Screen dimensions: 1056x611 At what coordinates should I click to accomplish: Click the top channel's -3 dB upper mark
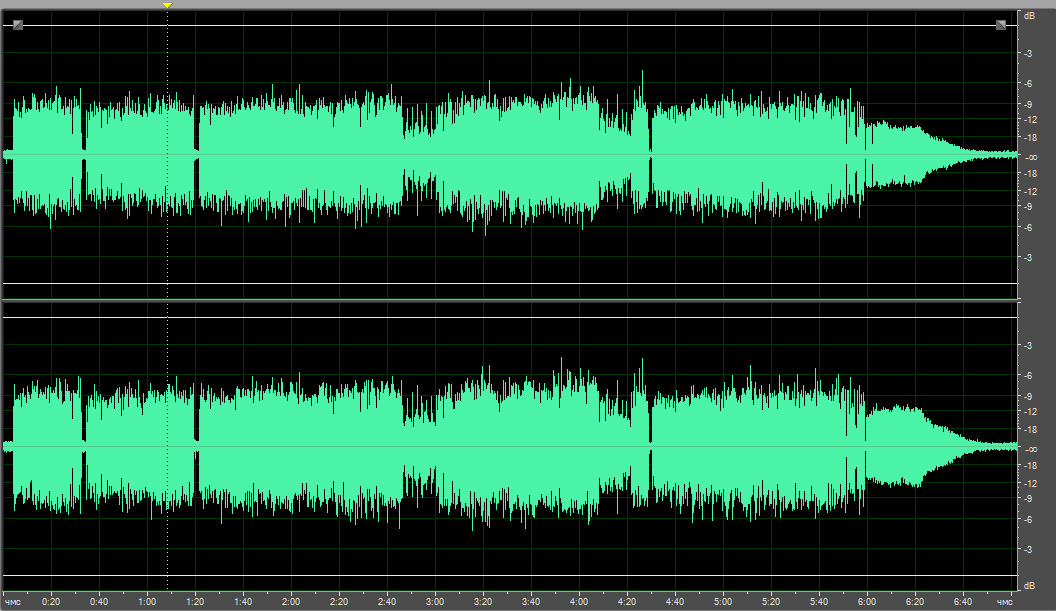(x=1028, y=53)
